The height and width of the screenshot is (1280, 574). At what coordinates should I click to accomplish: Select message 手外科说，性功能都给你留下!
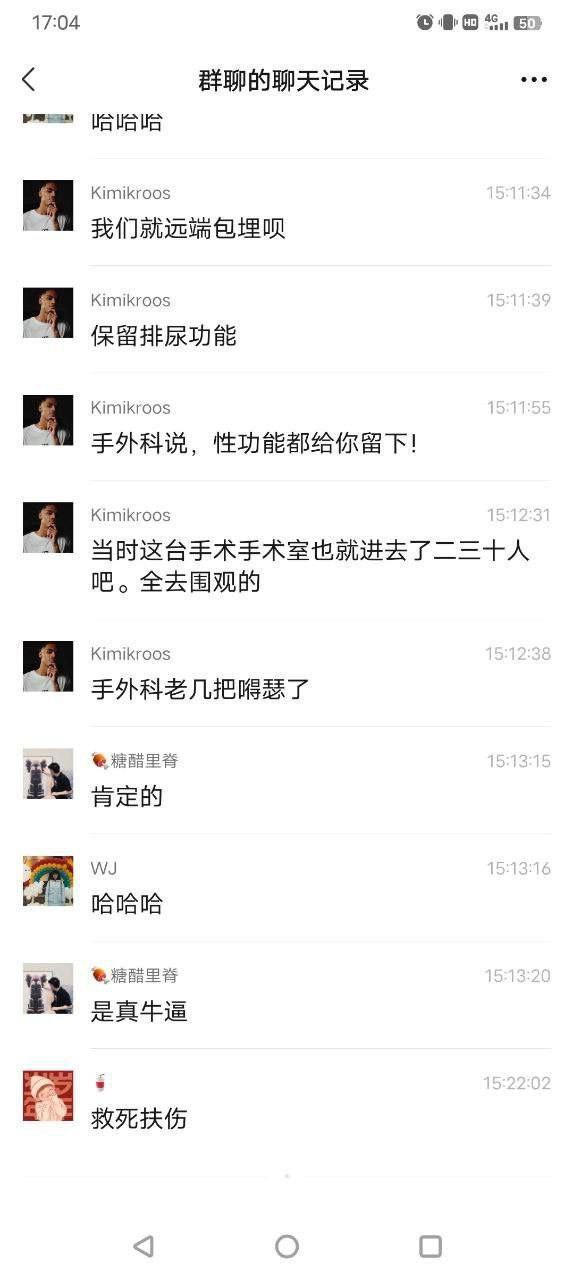[x=254, y=443]
